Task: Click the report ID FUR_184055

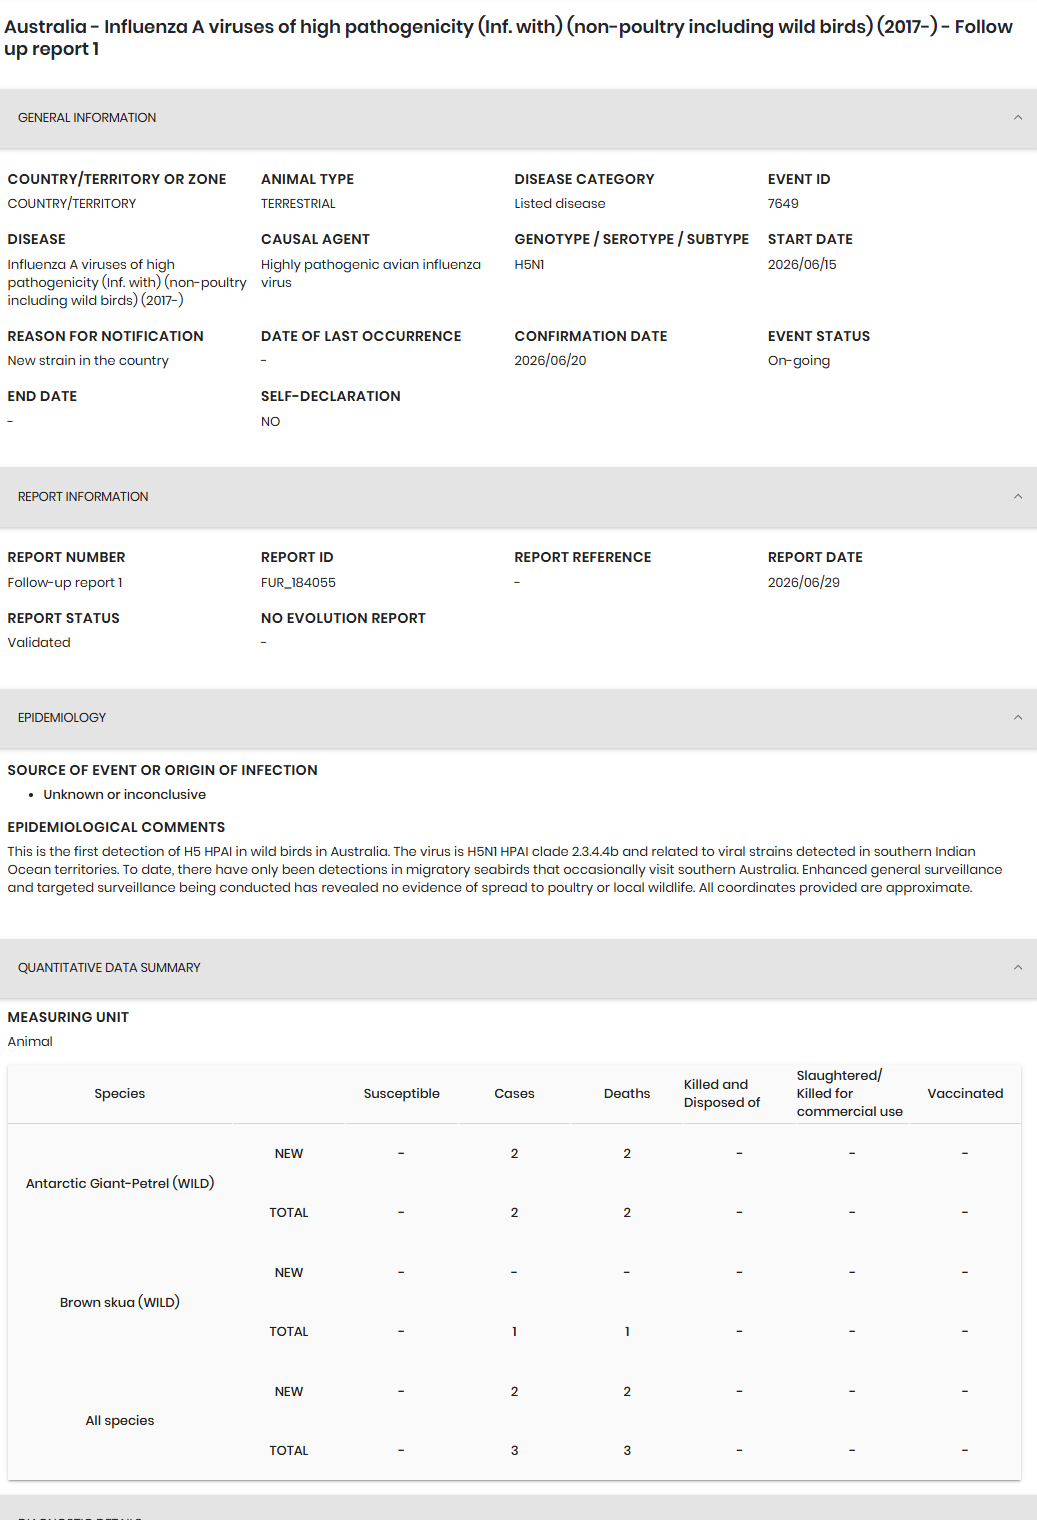Action: coord(298,583)
